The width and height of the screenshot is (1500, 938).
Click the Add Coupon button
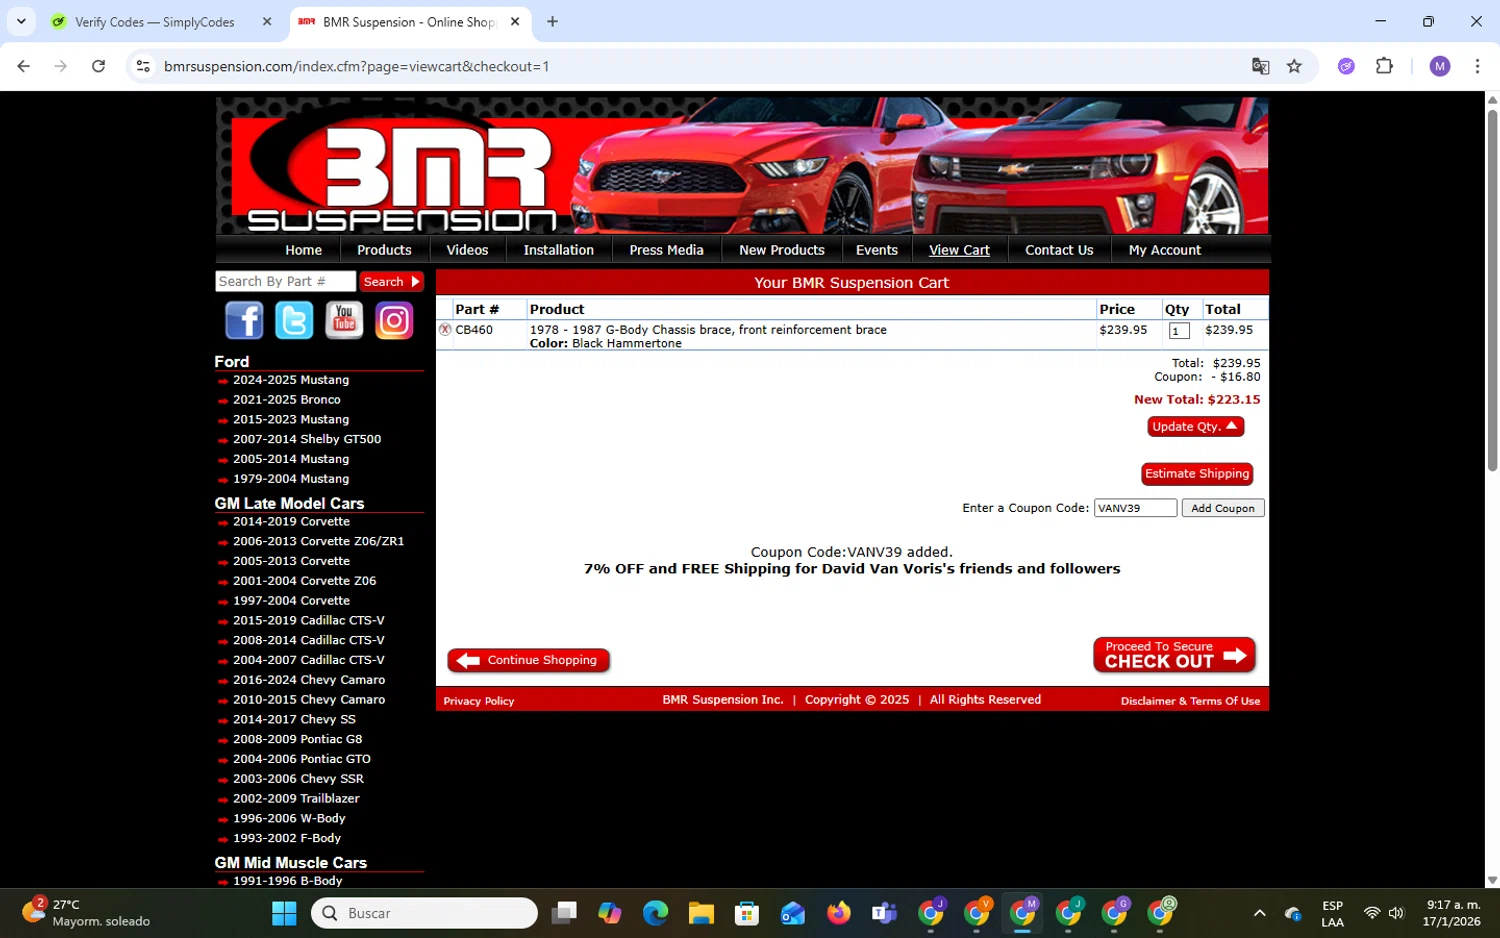[x=1223, y=508]
